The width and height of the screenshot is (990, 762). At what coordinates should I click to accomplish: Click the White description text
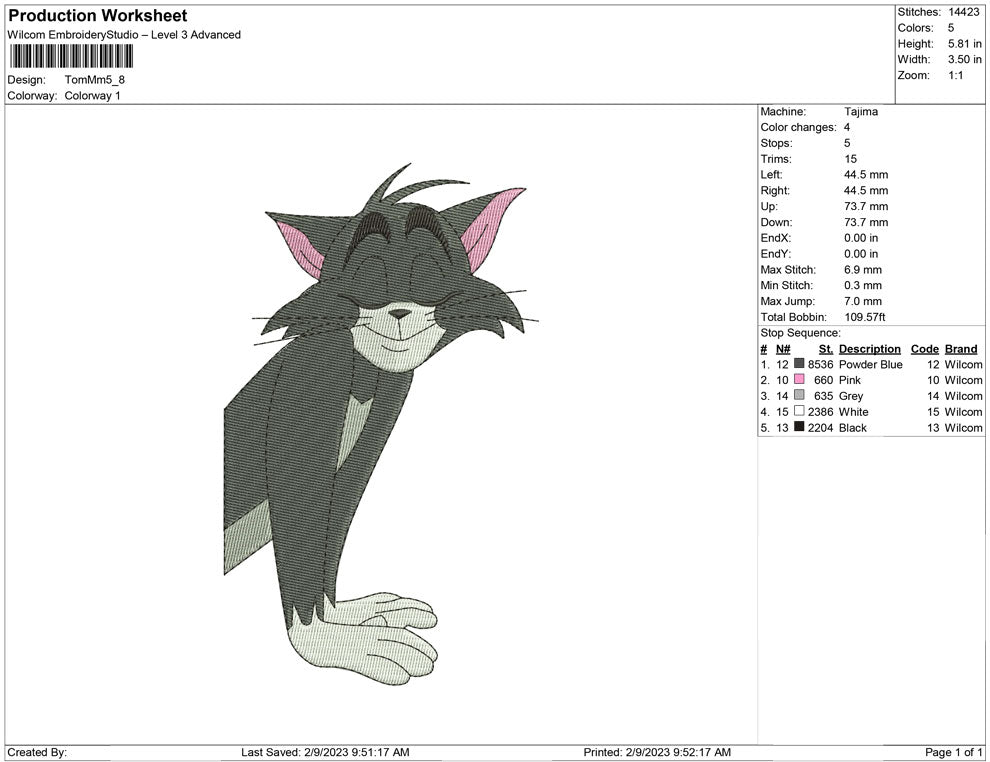(854, 412)
